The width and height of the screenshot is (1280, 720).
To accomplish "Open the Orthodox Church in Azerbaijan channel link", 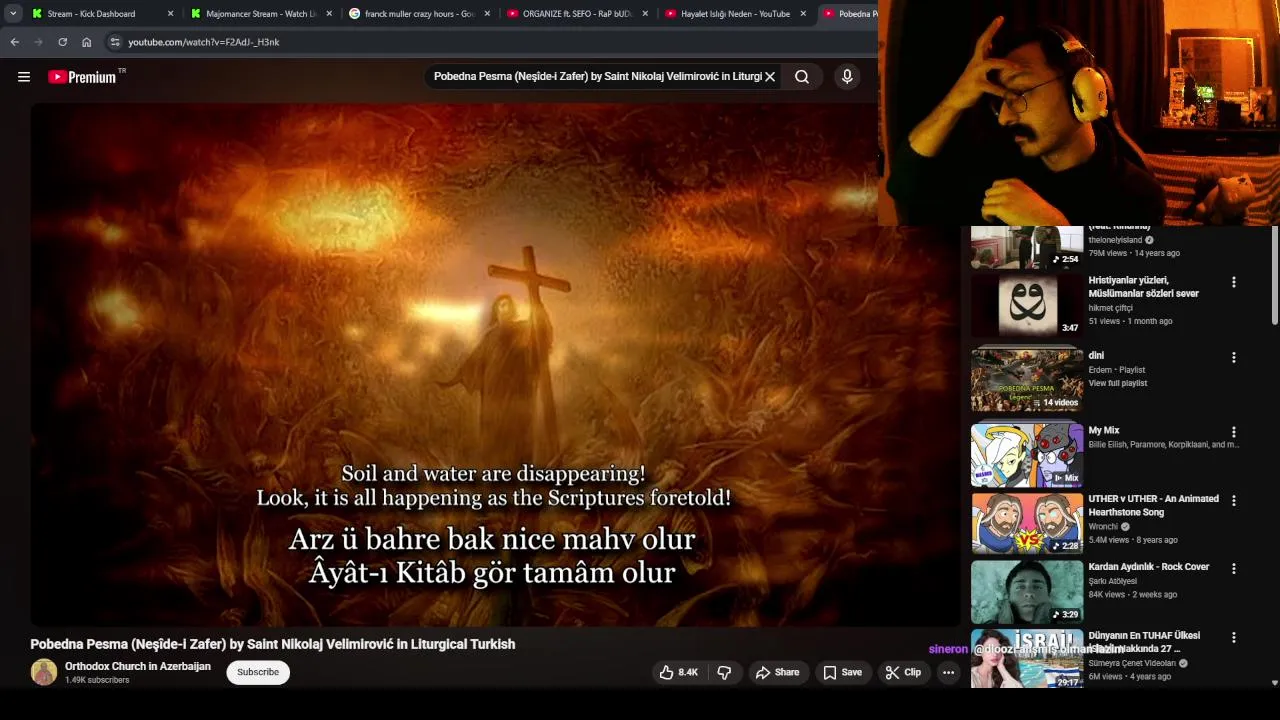I will (138, 666).
